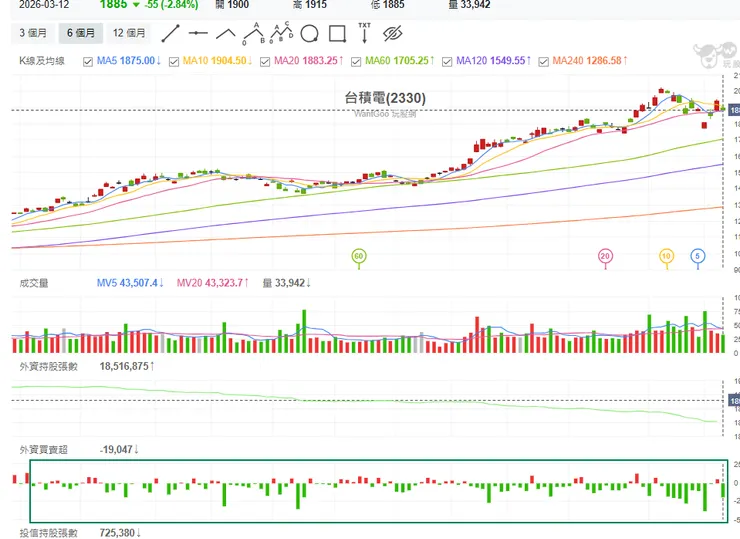Click the blue 5-day marker on chart
Viewport: 740px width, 539px height.
pyautogui.click(x=698, y=256)
